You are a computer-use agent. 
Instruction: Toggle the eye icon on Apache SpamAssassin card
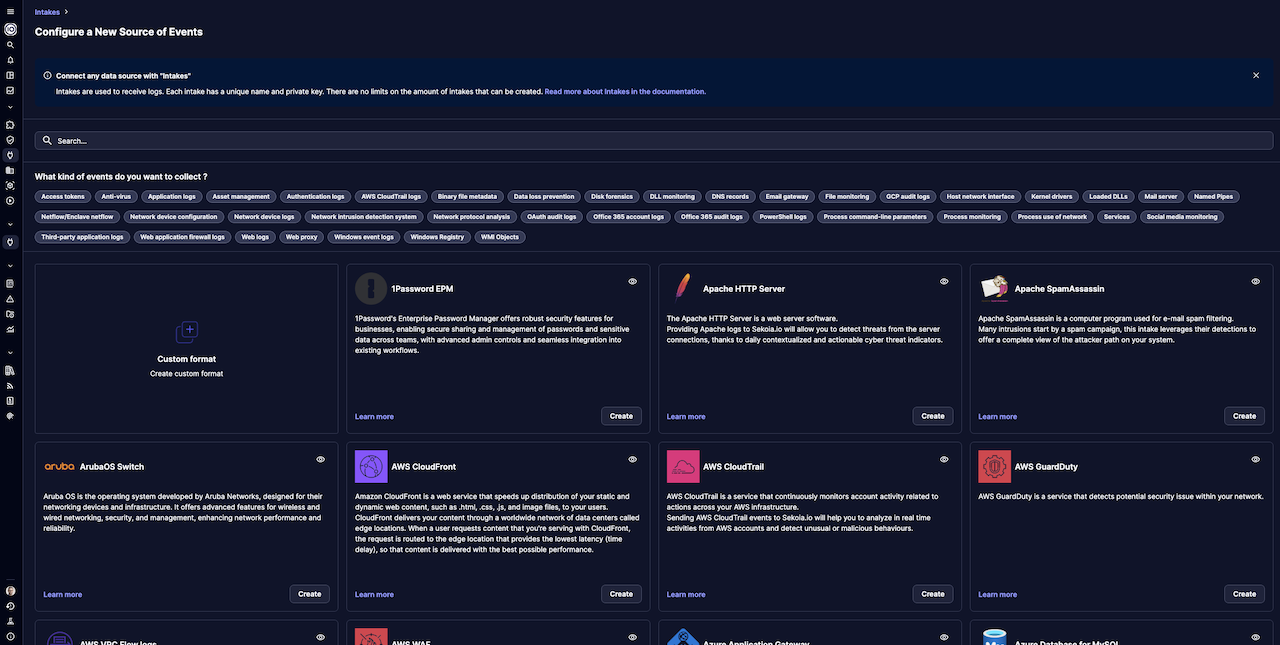pyautogui.click(x=1256, y=282)
